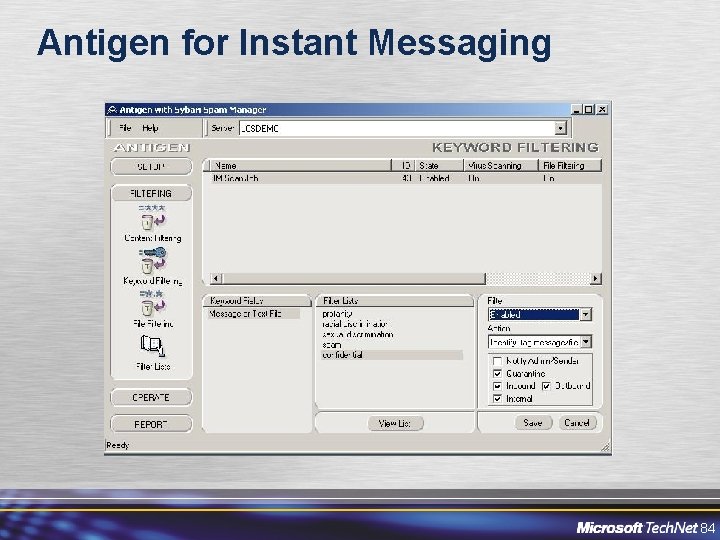Open the Server dropdown arrow
The height and width of the screenshot is (540, 720).
point(560,129)
